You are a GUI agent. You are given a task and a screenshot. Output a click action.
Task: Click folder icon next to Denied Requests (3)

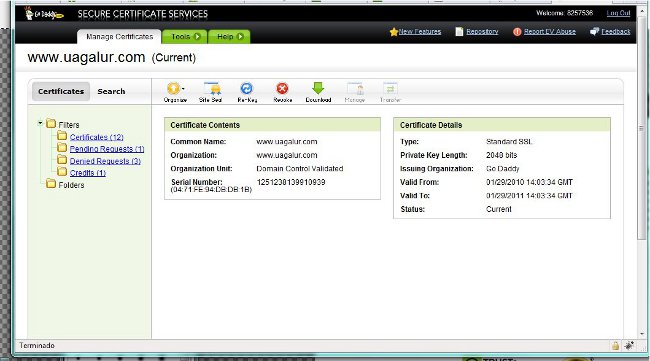(62, 160)
